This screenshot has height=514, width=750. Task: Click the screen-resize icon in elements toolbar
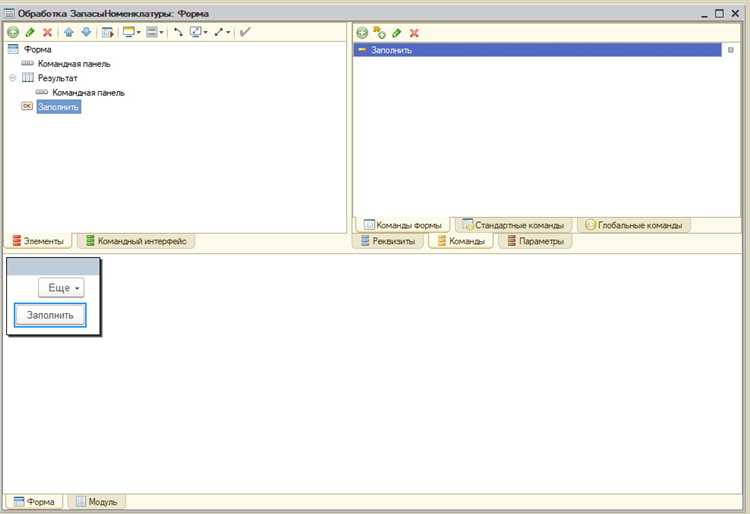point(196,32)
